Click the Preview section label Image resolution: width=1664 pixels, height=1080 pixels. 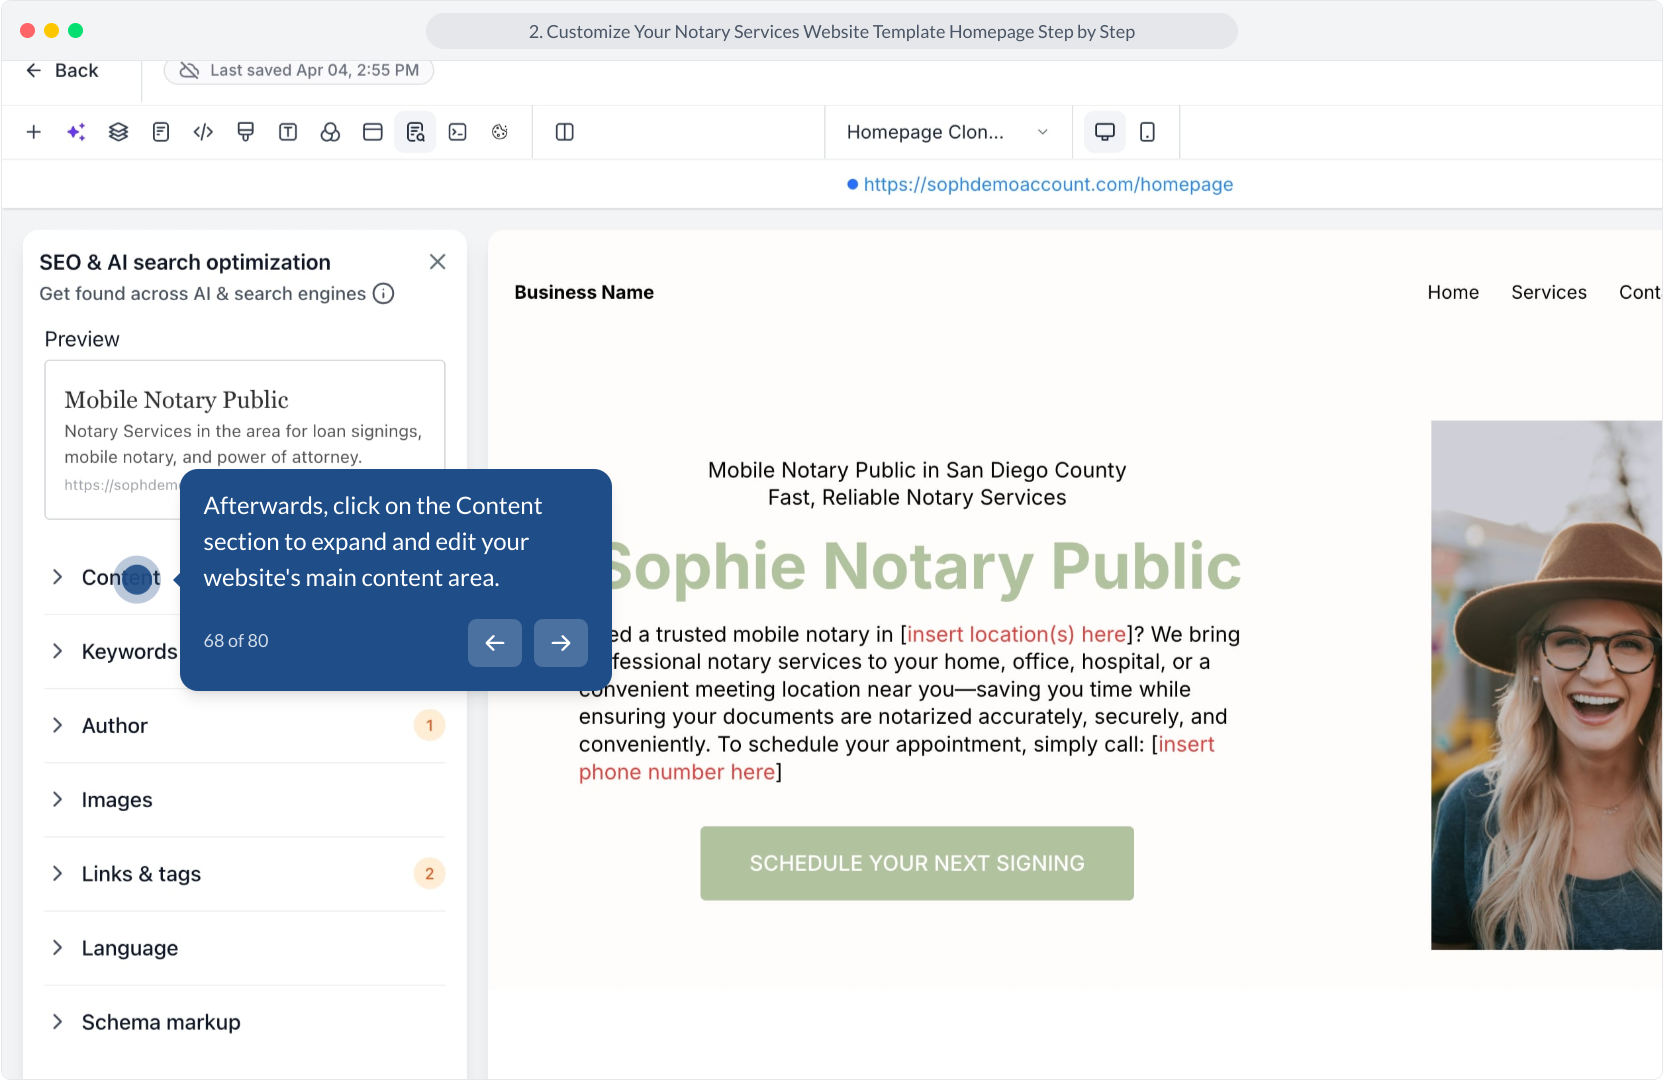[82, 339]
